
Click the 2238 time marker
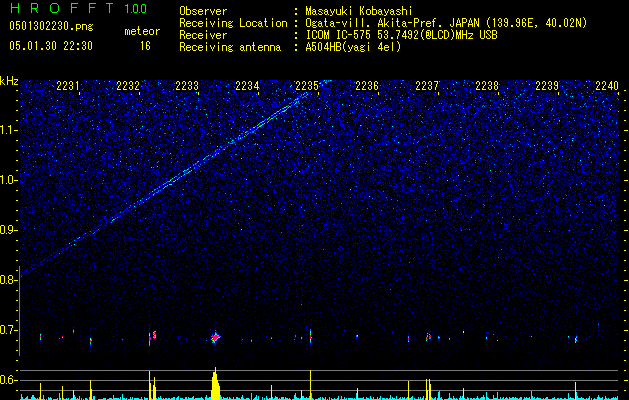(487, 86)
